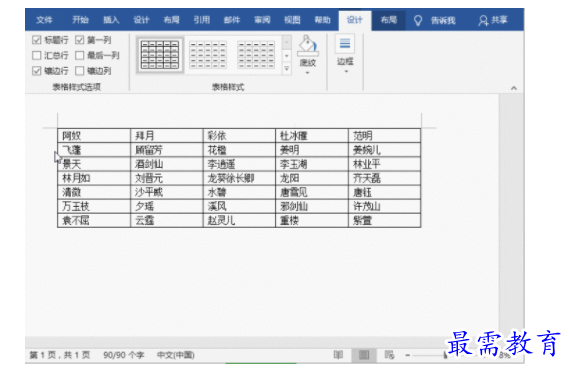Image resolution: width=569 pixels, height=375 pixels.
Task: Click table cell 紫萱
Action: coord(385,220)
